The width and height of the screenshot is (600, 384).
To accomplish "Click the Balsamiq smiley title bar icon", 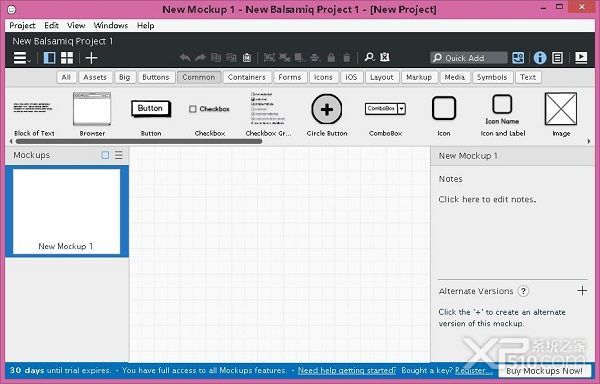I will pos(11,9).
